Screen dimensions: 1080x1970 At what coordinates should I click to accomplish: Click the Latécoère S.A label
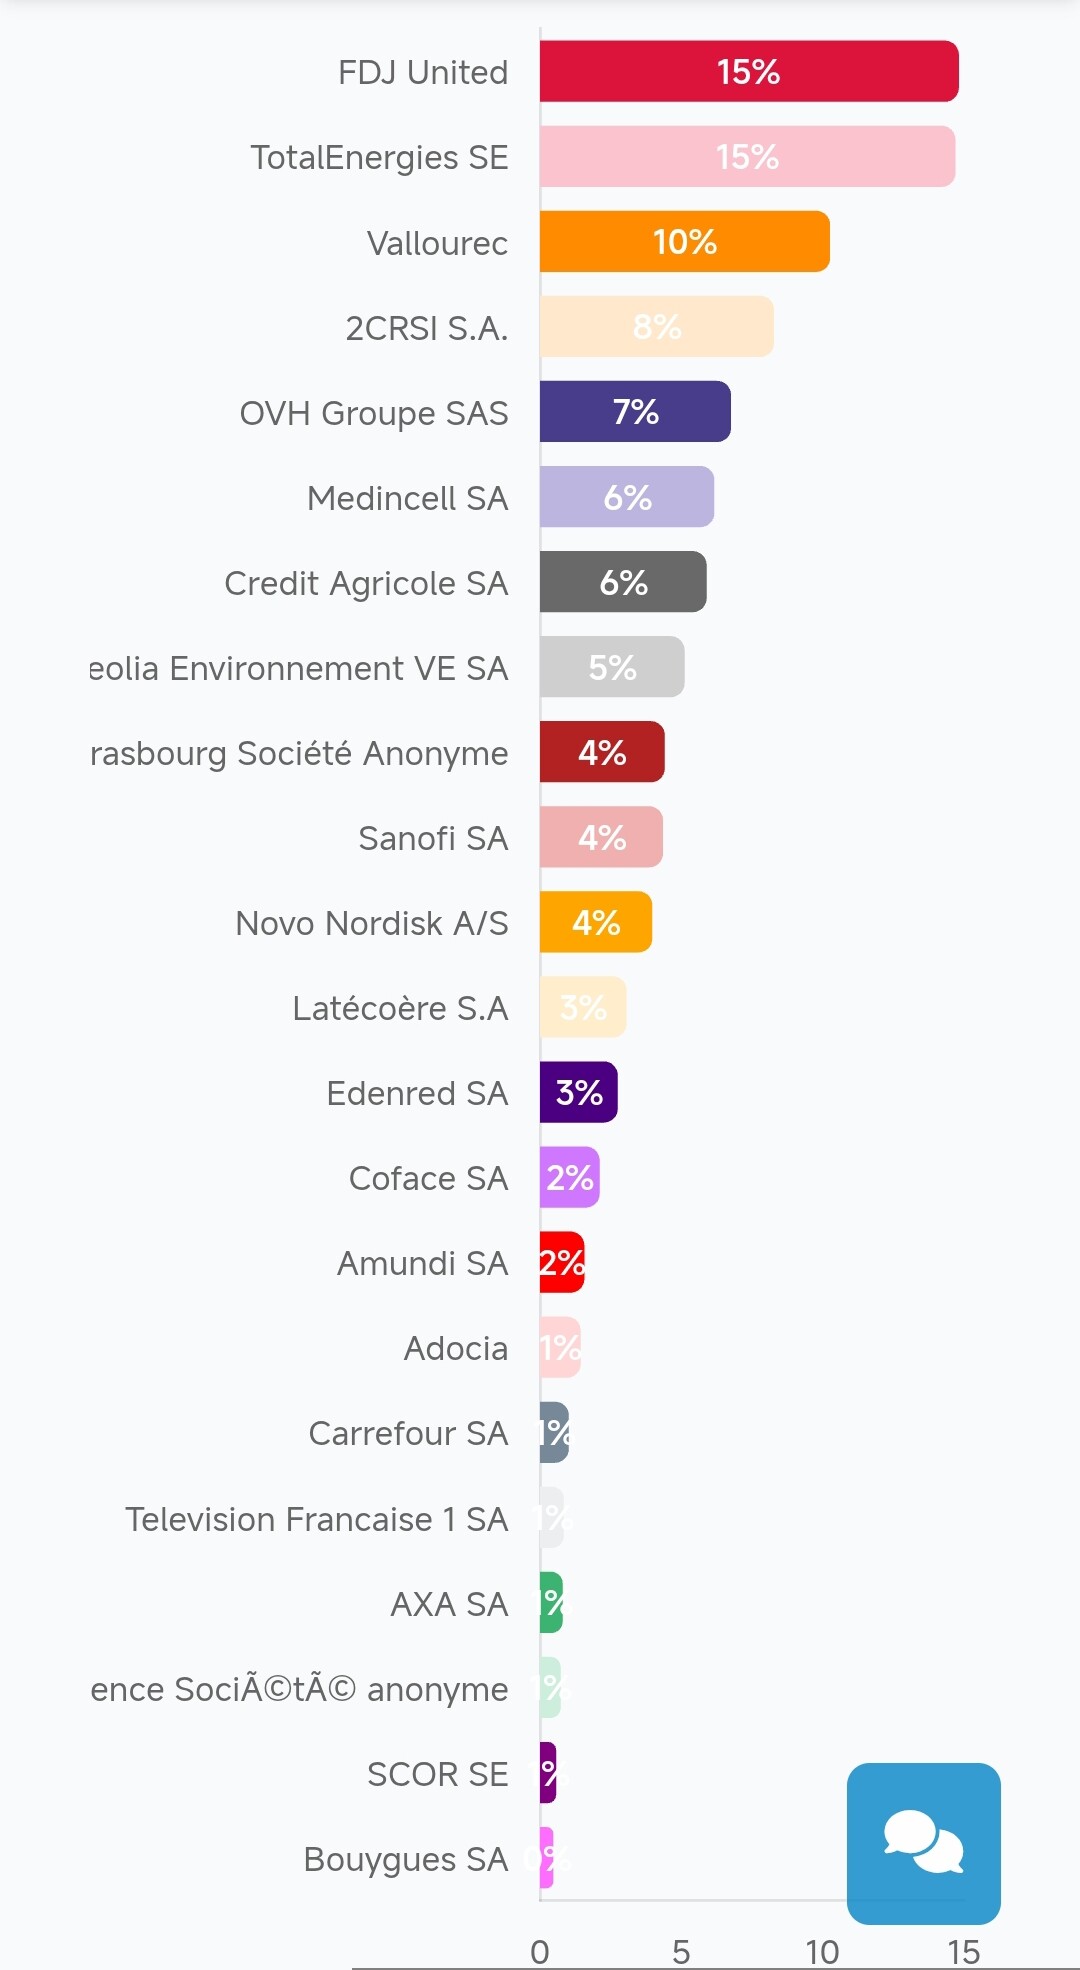(400, 1008)
